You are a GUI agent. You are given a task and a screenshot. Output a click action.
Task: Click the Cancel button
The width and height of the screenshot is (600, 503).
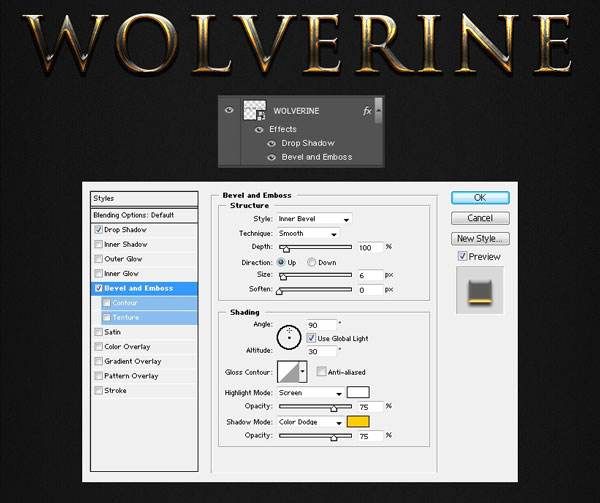pos(480,218)
